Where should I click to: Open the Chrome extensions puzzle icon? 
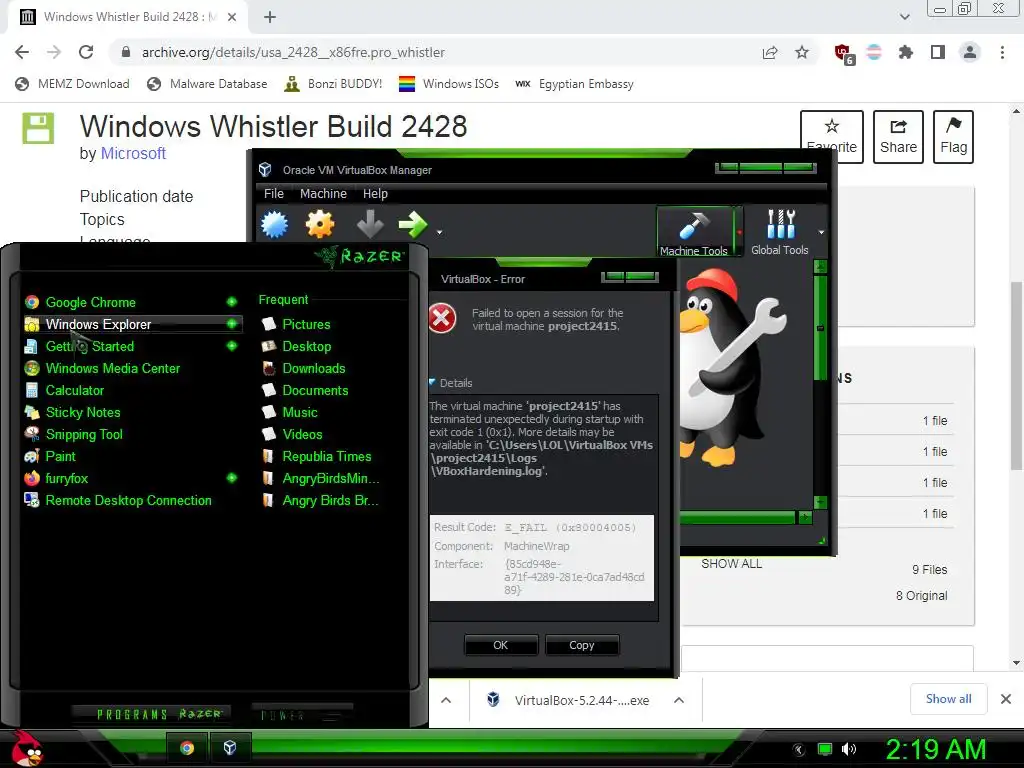tap(906, 52)
